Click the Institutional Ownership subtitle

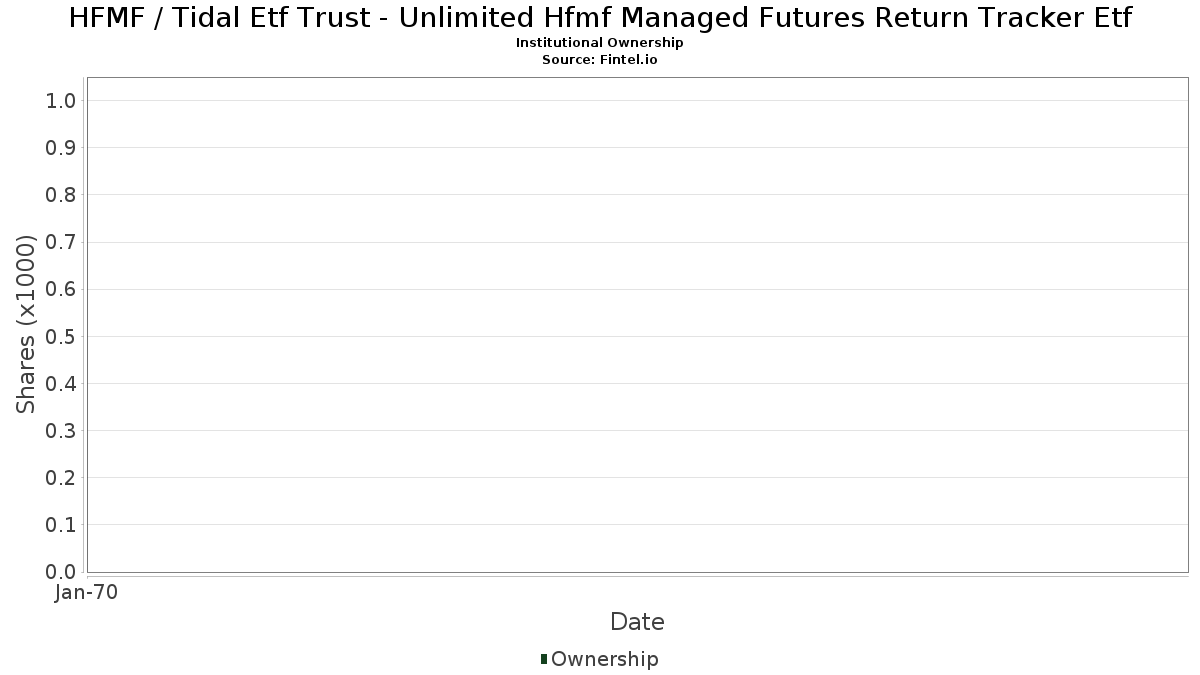pyautogui.click(x=600, y=43)
